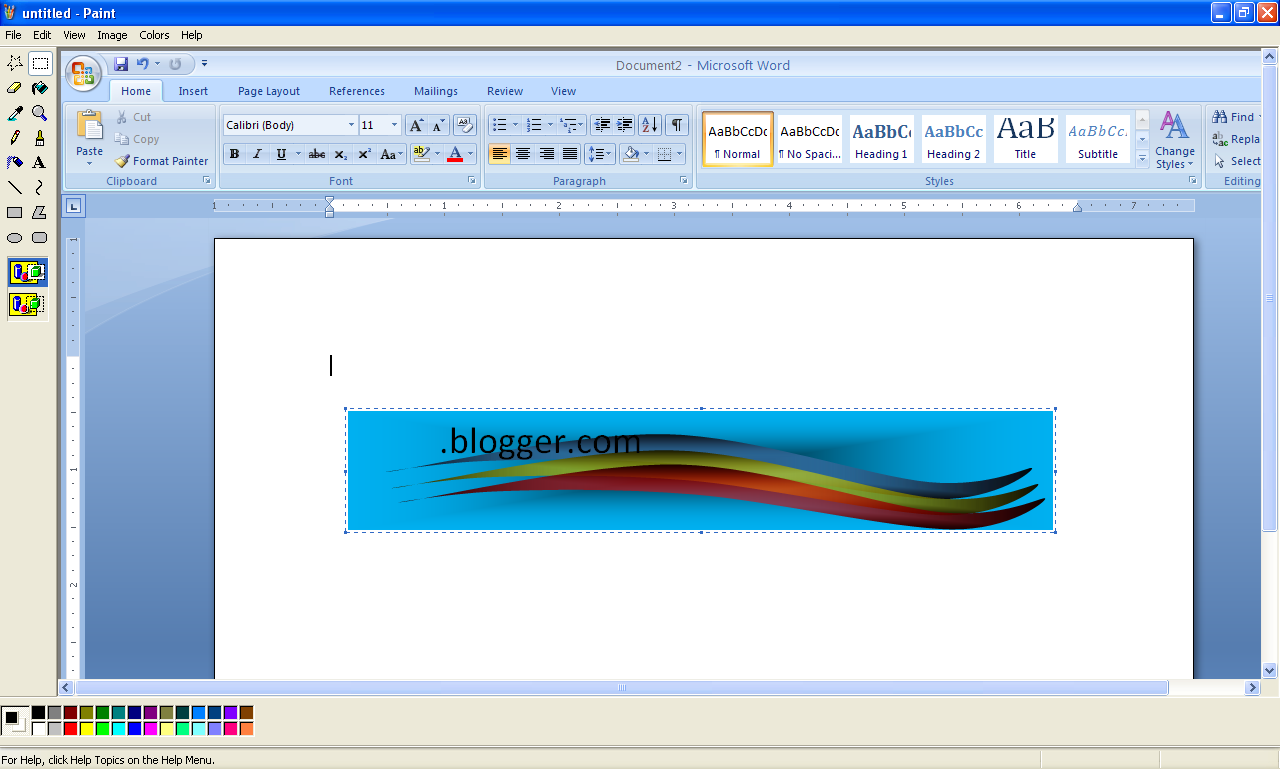The height and width of the screenshot is (769, 1280).
Task: Apply the No Spacing style
Action: pos(809,139)
